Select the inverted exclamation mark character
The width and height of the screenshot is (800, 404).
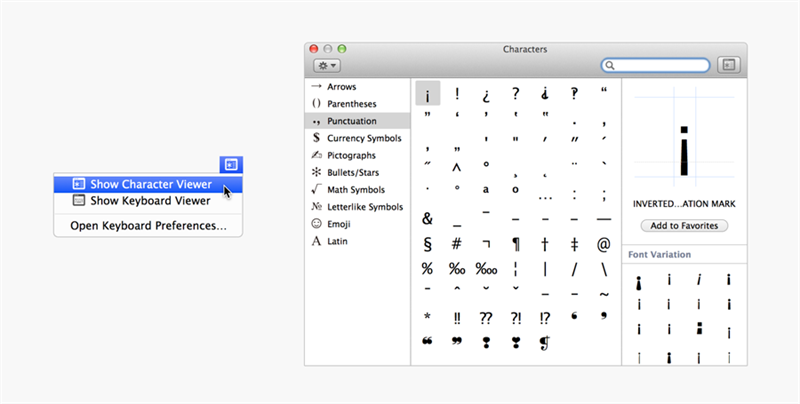[428, 93]
